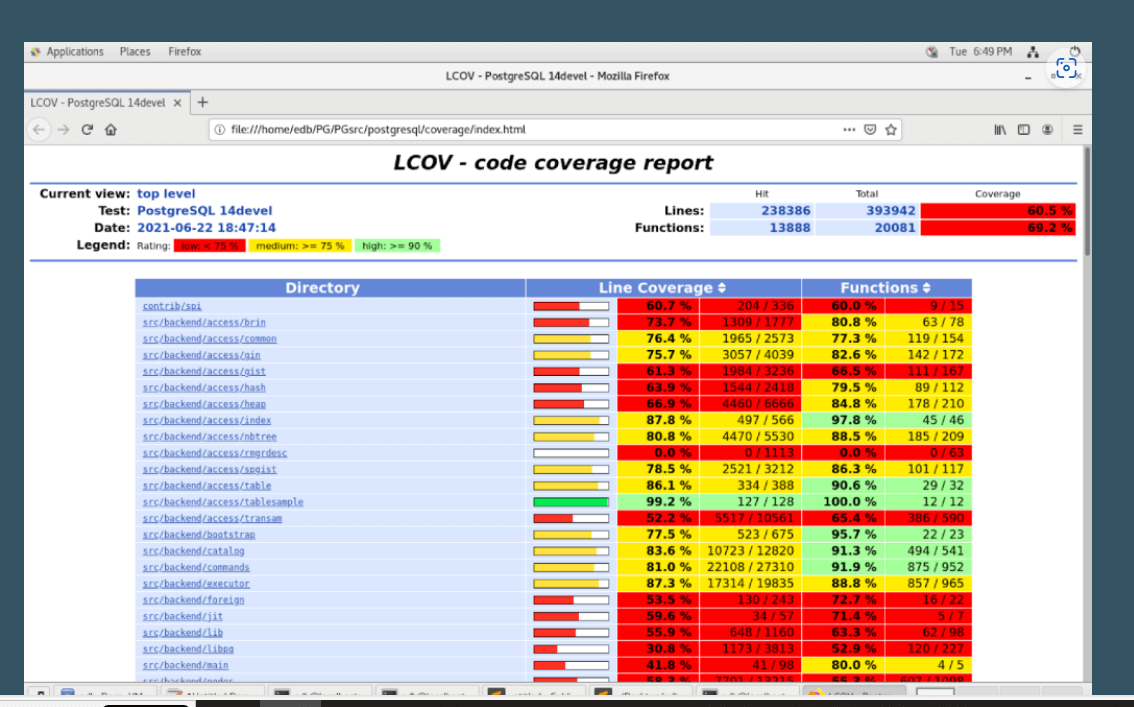Image resolution: width=1134 pixels, height=707 pixels.
Task: Open the src/backend/access/heap directory link
Action: [x=204, y=404]
